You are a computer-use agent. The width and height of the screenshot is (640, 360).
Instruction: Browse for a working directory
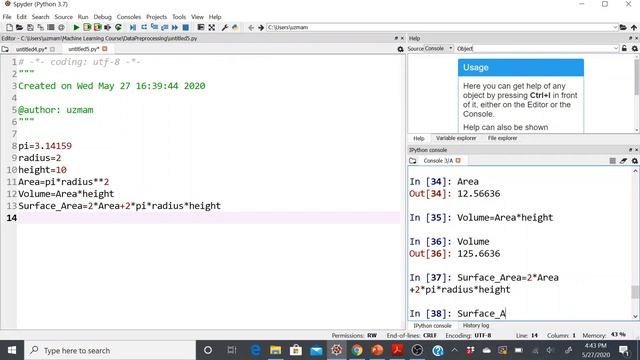[x=623, y=27]
